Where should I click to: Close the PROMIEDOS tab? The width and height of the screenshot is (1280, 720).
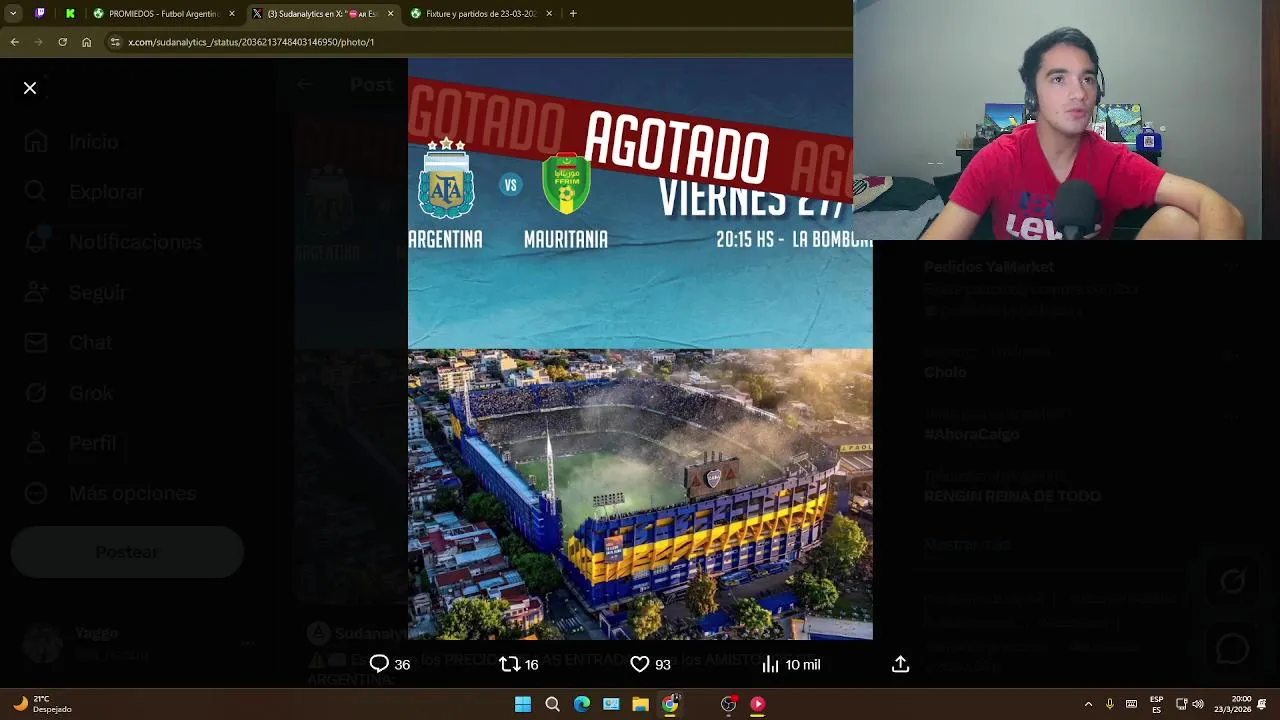232,14
